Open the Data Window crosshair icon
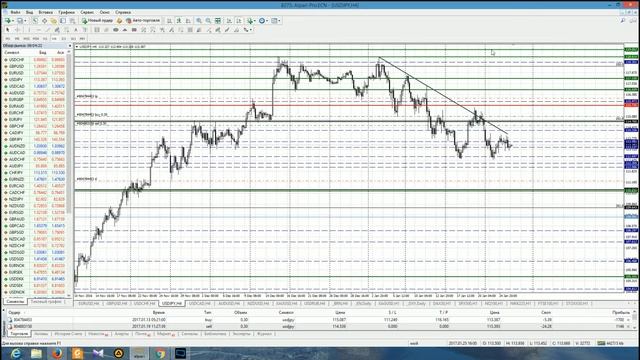The width and height of the screenshot is (640, 360). [44, 20]
